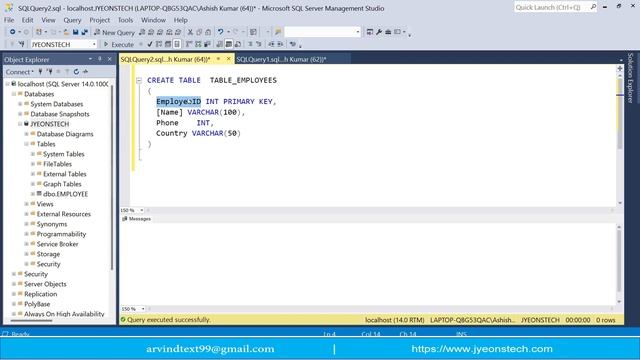The height and width of the screenshot is (360, 640).
Task: Expand the dbo.EMPLOYEE table node
Action: tap(33, 194)
